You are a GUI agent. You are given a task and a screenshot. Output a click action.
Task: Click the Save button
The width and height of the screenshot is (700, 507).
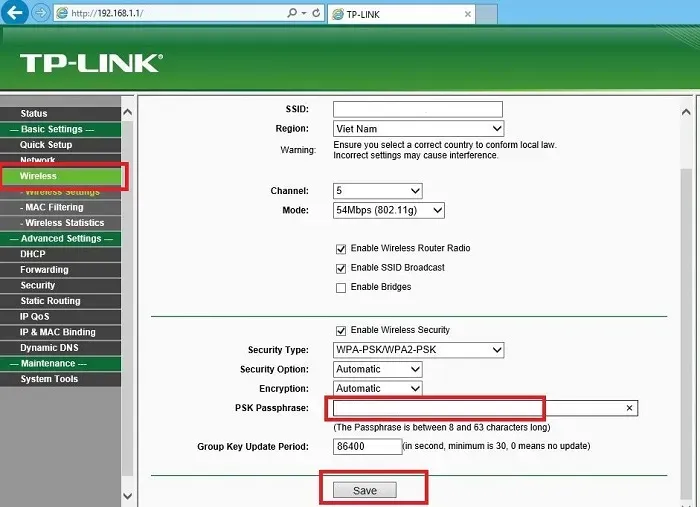pyautogui.click(x=365, y=490)
